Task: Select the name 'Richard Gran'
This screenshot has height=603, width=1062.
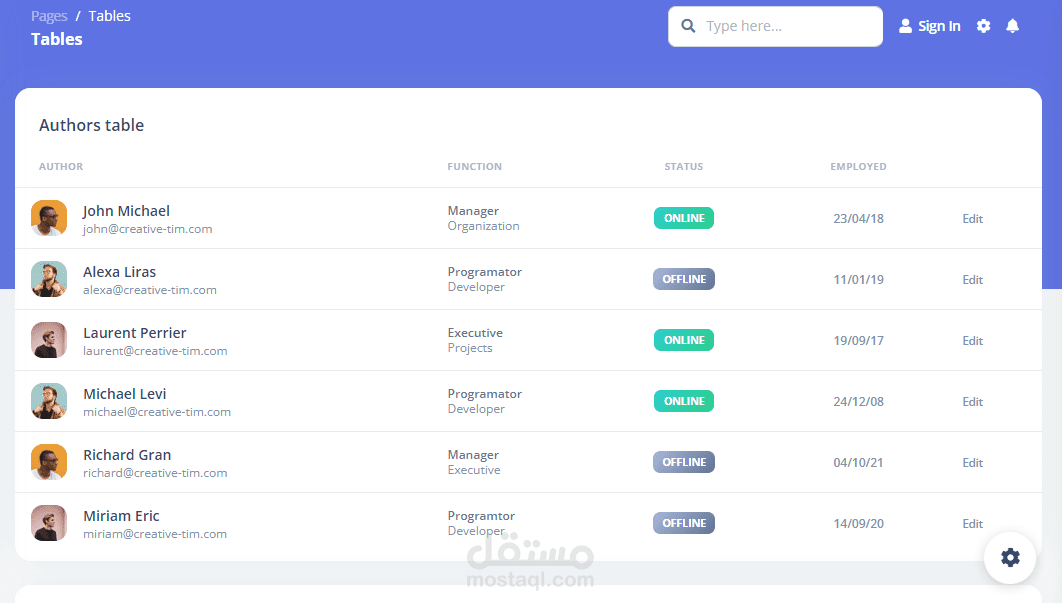Action: [127, 455]
